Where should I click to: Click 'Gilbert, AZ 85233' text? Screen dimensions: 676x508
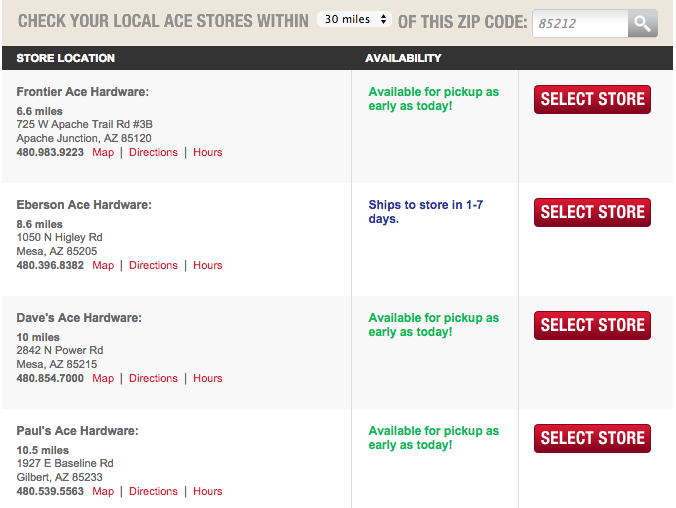[59, 477]
